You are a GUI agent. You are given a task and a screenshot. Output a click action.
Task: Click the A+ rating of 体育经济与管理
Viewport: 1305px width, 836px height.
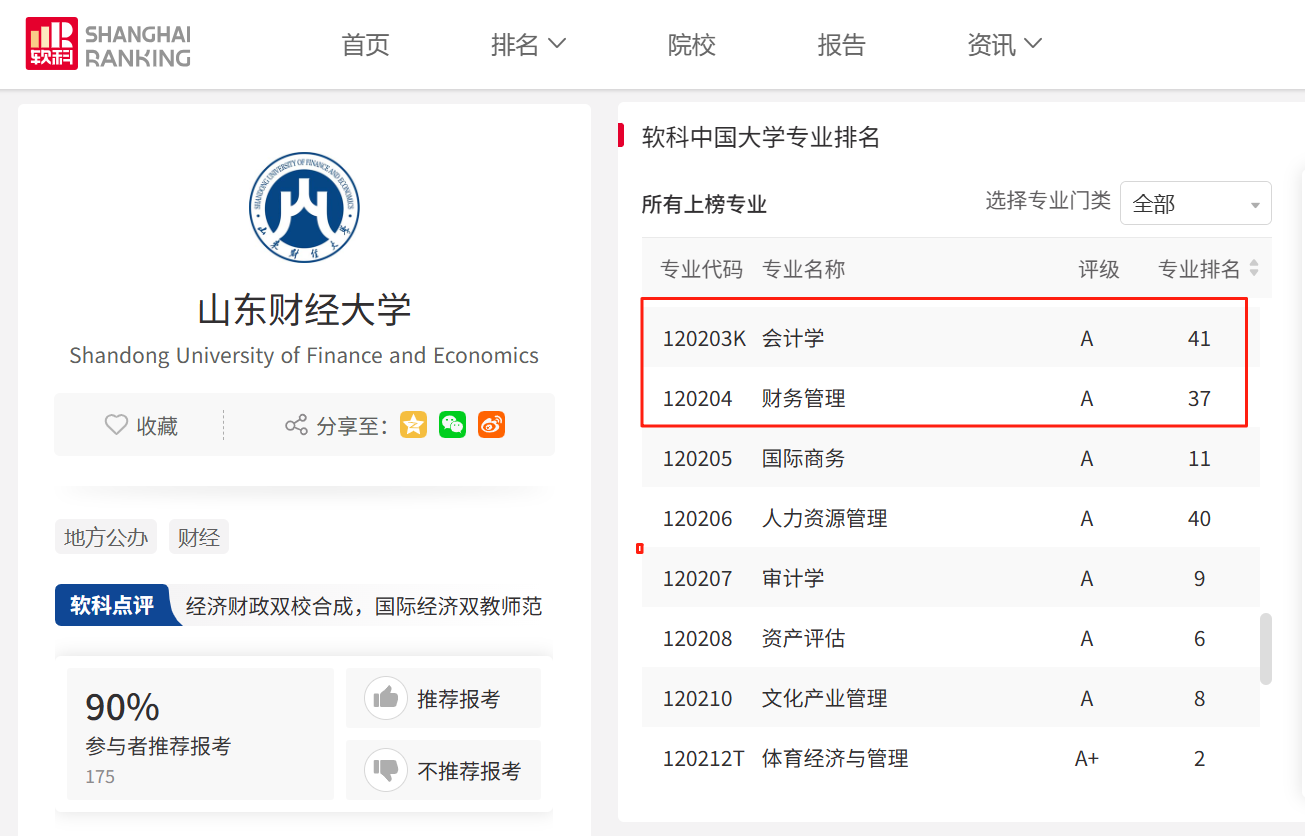coord(1087,758)
